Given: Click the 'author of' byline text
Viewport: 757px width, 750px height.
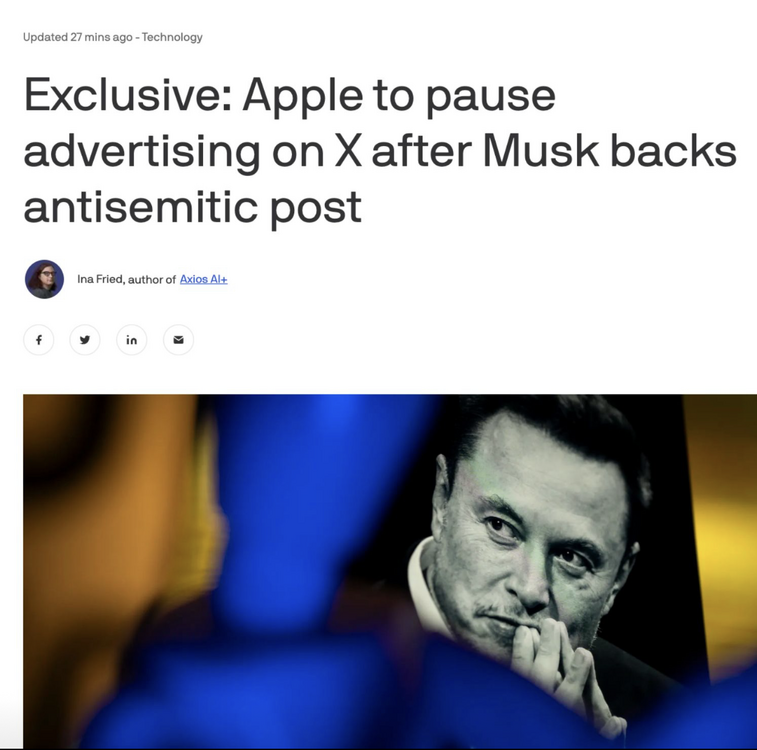Looking at the screenshot, I should tap(152, 279).
